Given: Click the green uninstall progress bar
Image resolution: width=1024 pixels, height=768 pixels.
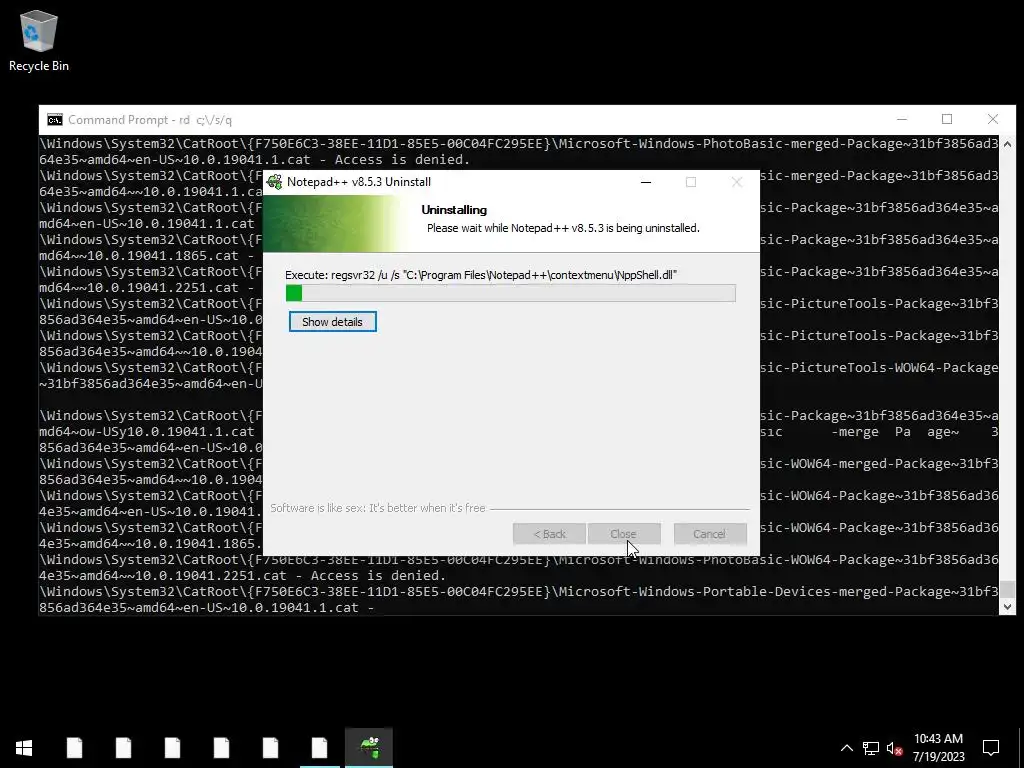Looking at the screenshot, I should (x=511, y=293).
